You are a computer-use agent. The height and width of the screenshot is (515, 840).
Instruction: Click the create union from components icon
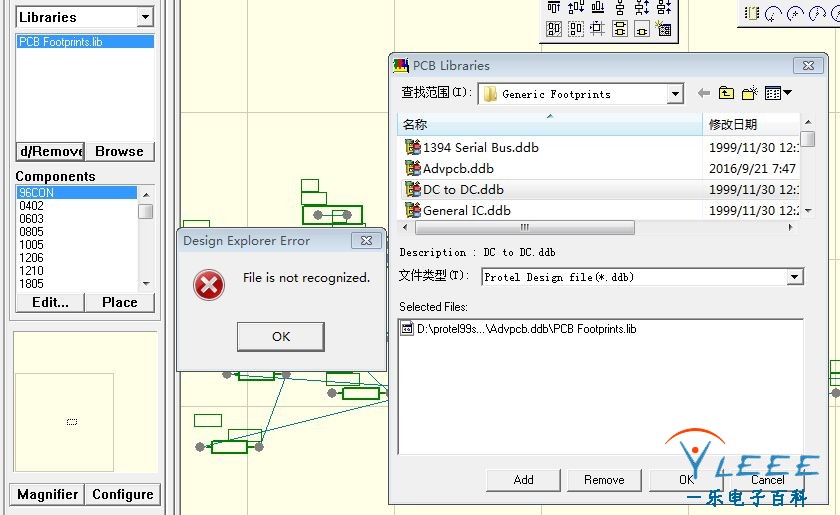pos(620,29)
